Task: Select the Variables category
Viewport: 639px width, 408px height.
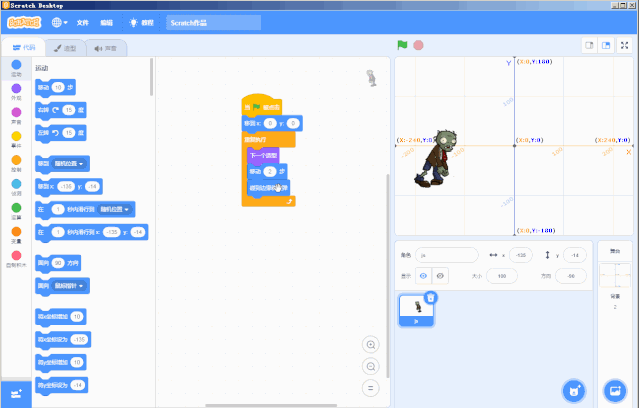Action: [x=16, y=234]
